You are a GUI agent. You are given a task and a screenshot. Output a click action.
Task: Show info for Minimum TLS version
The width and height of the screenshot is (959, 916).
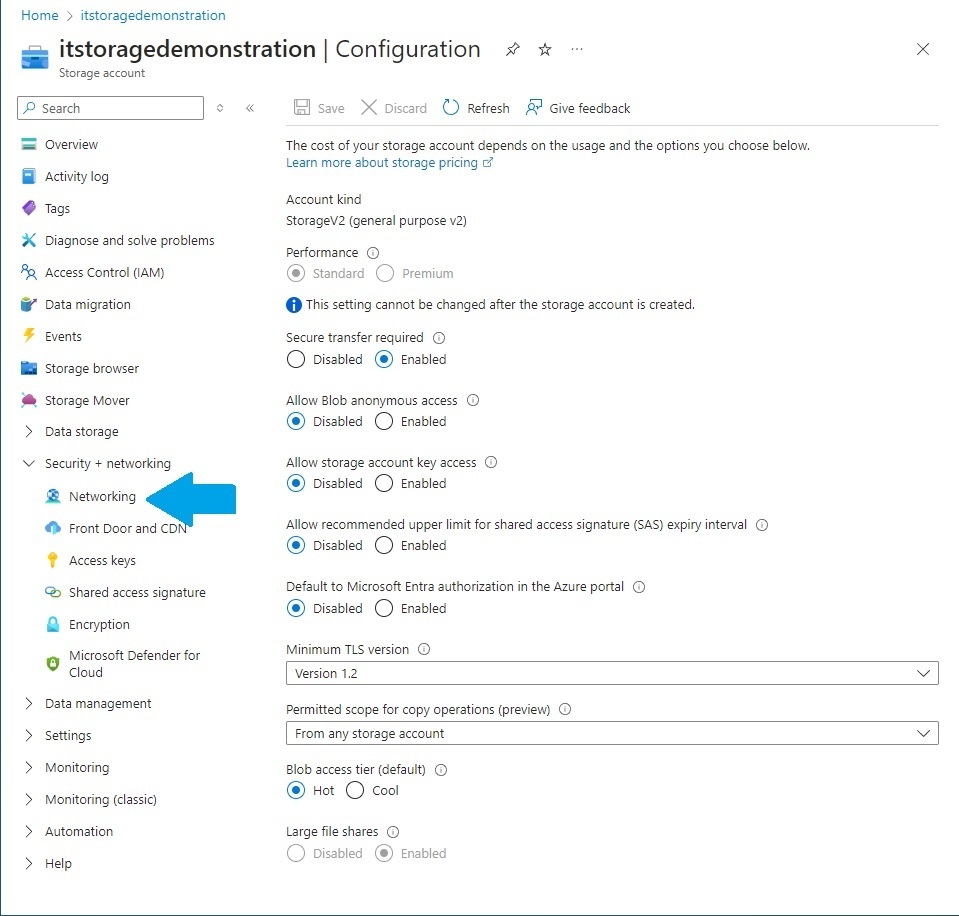coord(424,649)
